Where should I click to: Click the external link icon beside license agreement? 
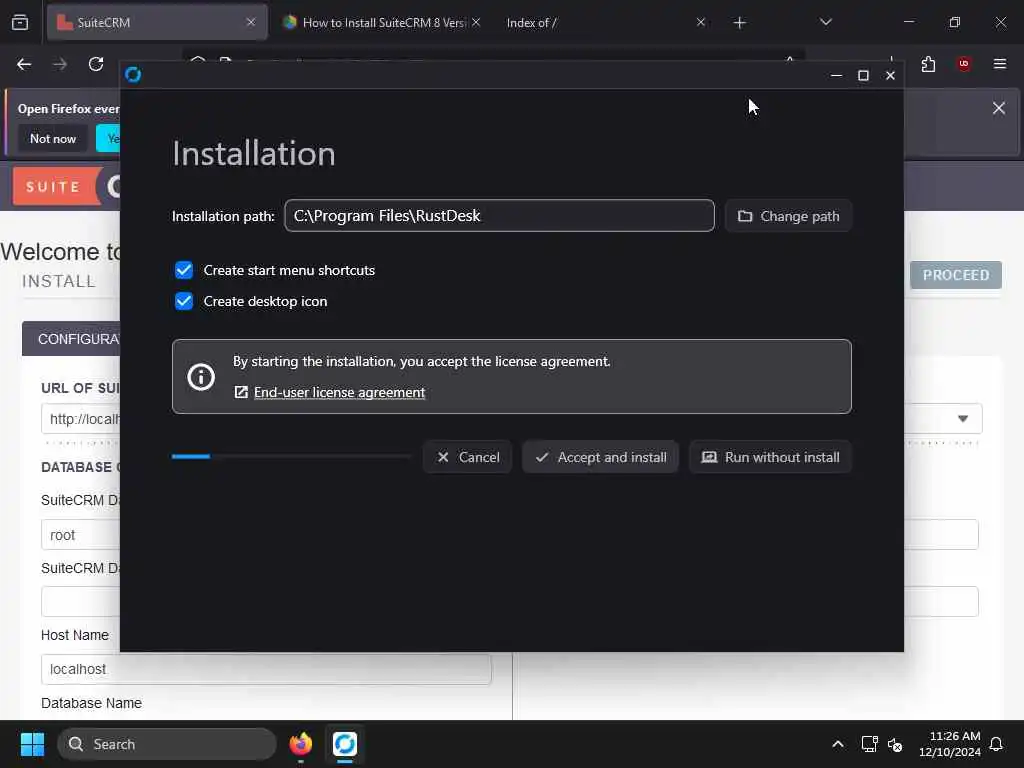(241, 392)
